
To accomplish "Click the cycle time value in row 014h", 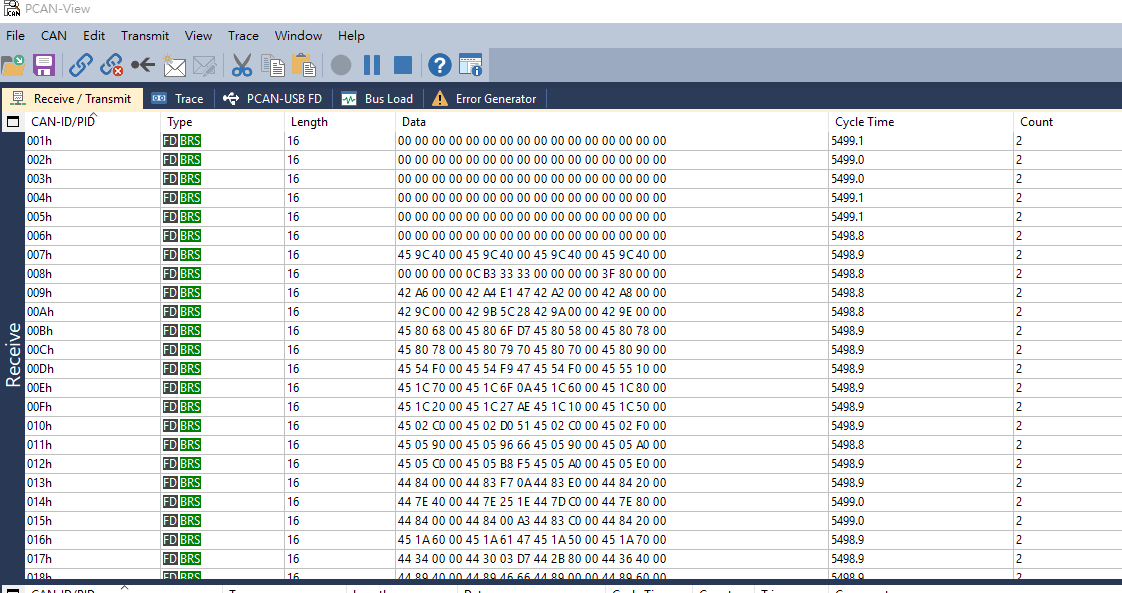I will (x=848, y=501).
